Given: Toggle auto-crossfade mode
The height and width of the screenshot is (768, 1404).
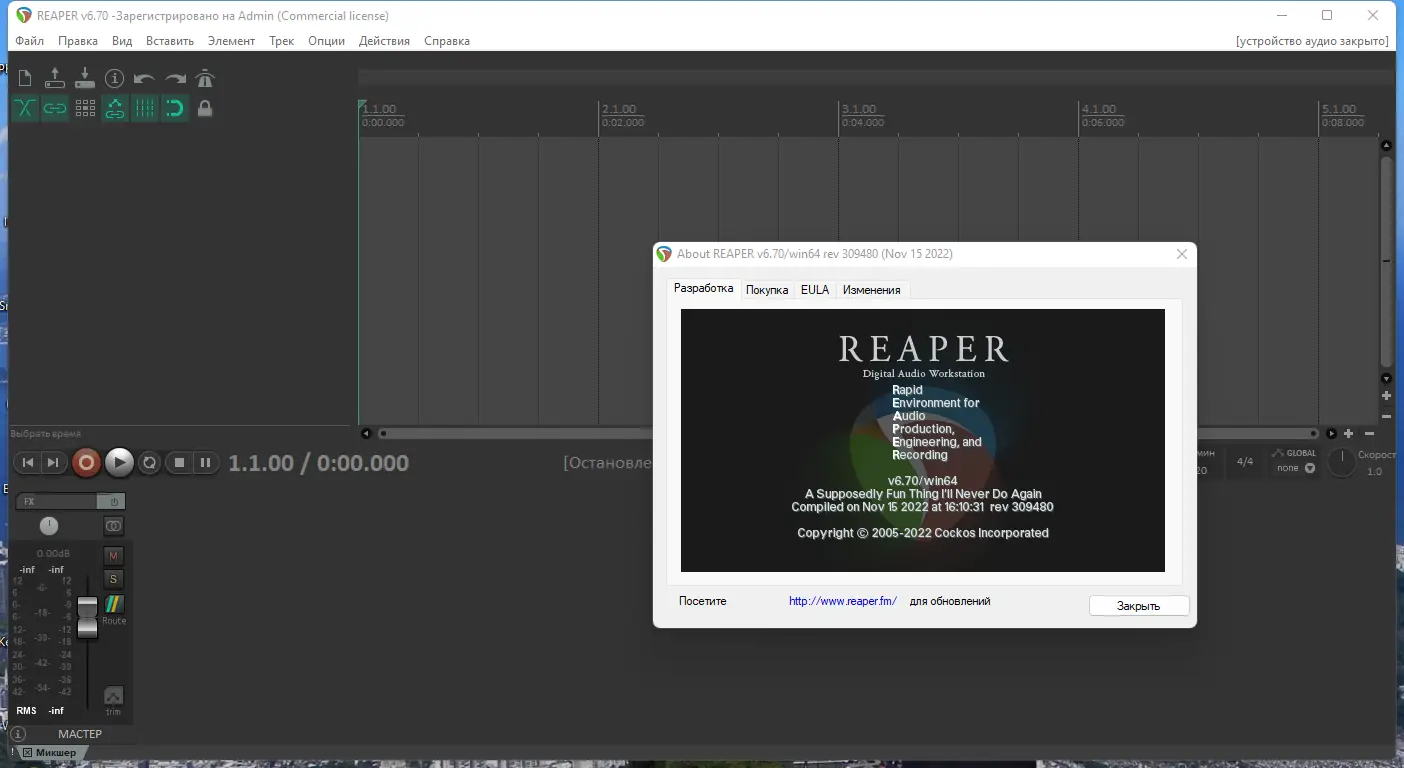Looking at the screenshot, I should (x=24, y=108).
